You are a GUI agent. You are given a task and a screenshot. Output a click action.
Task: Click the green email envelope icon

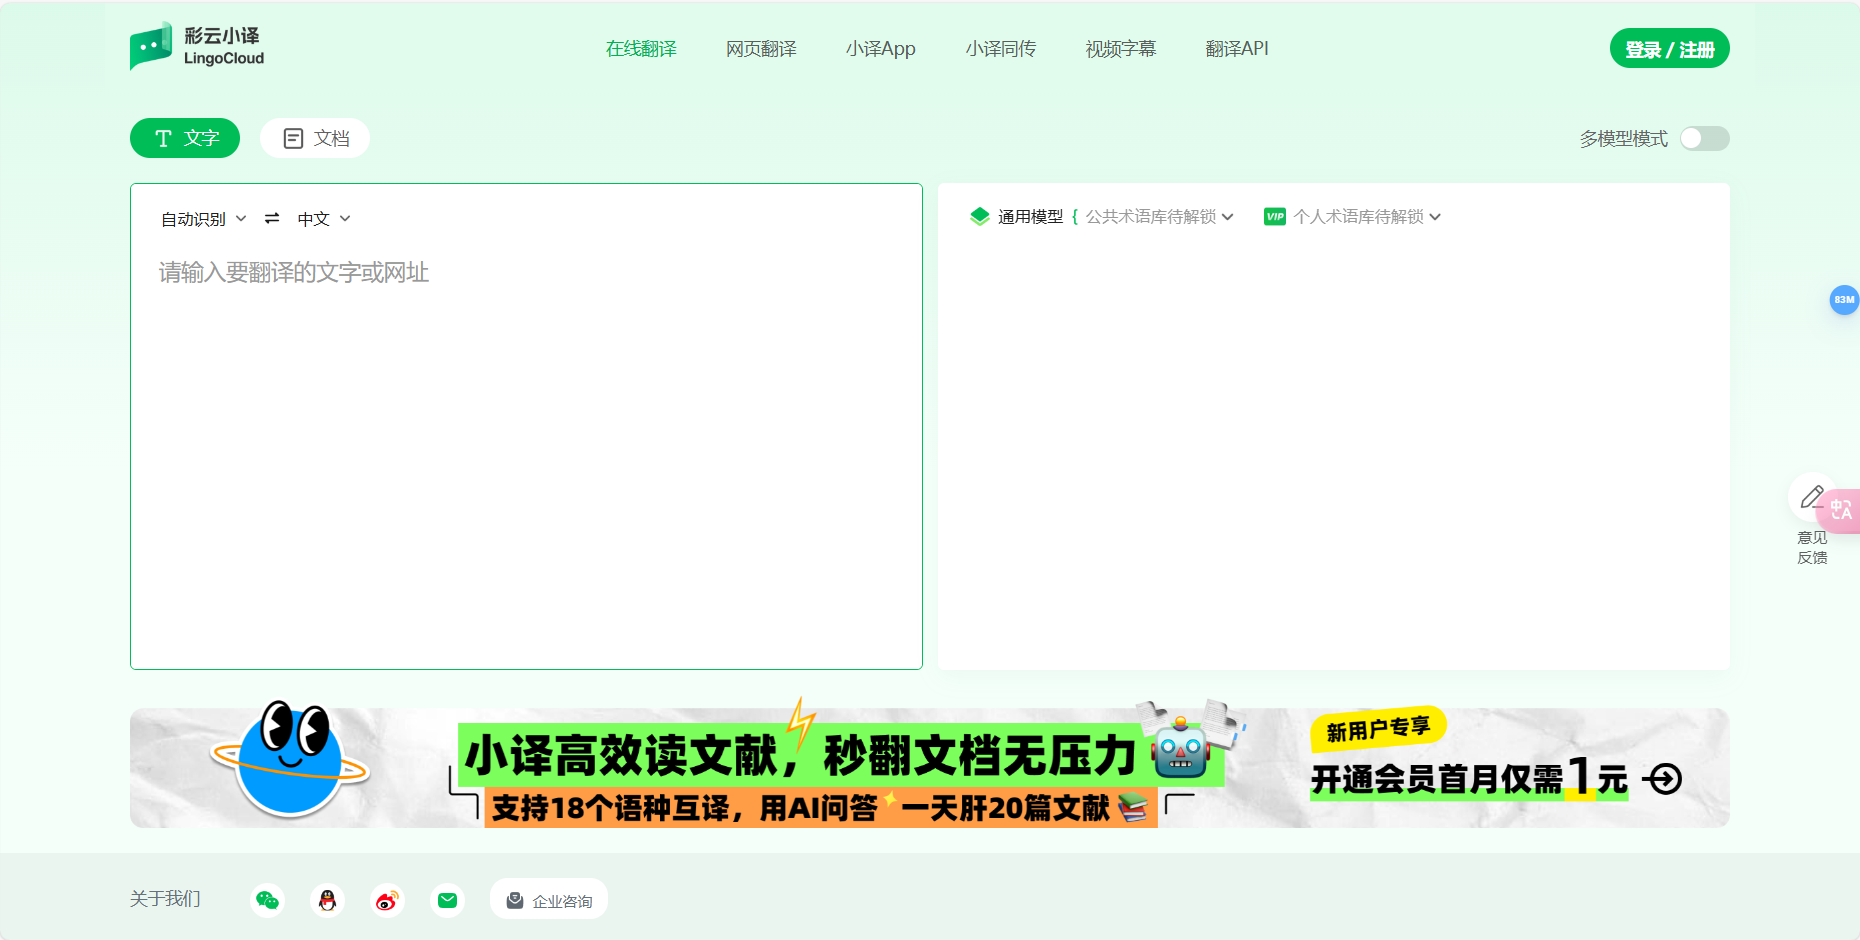click(x=447, y=899)
